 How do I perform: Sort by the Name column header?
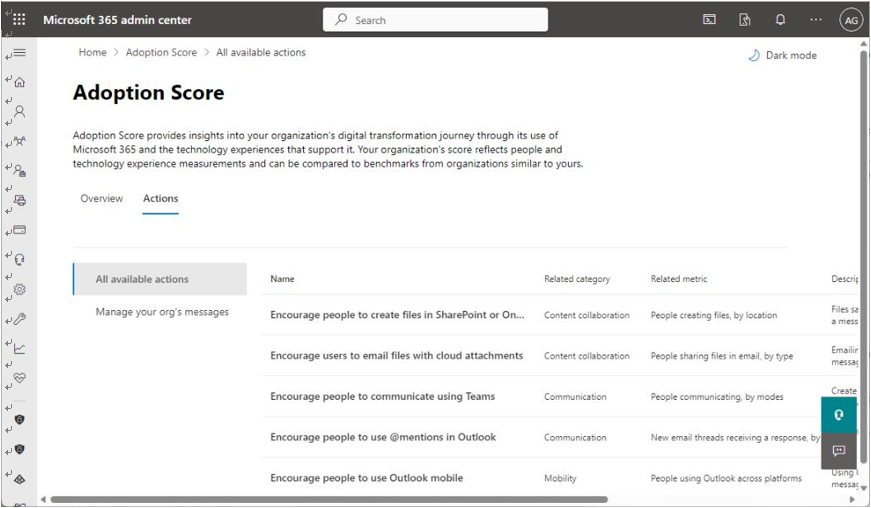coord(282,279)
